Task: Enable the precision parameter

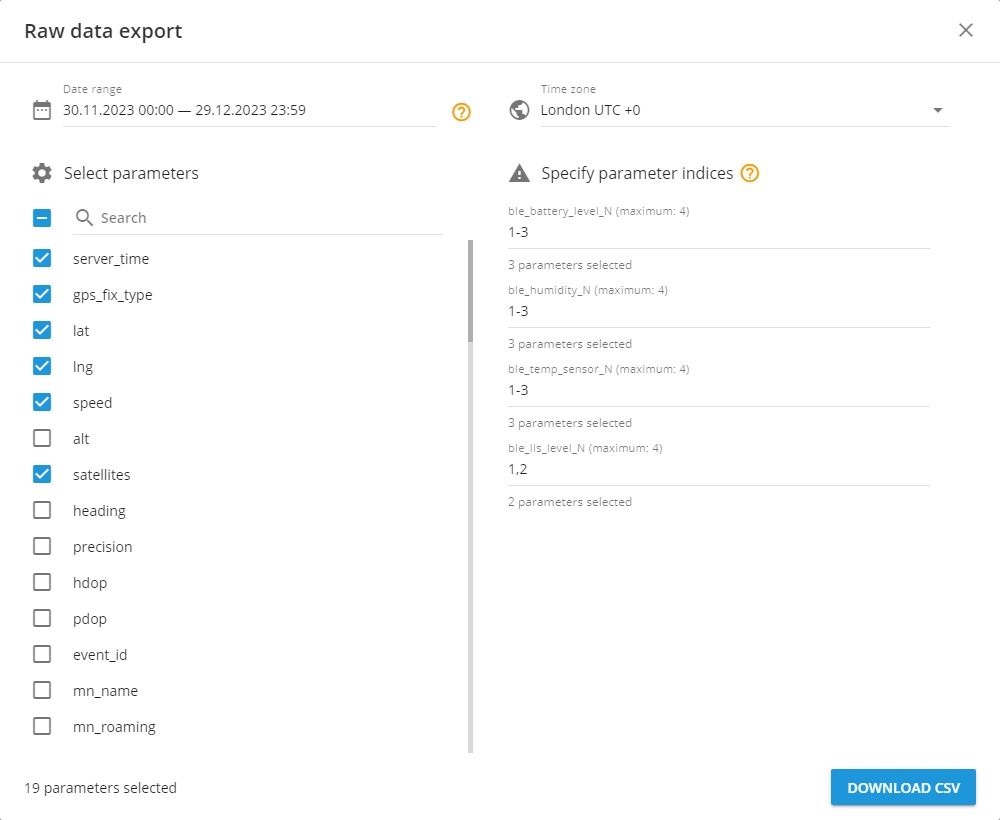Action: [x=41, y=546]
